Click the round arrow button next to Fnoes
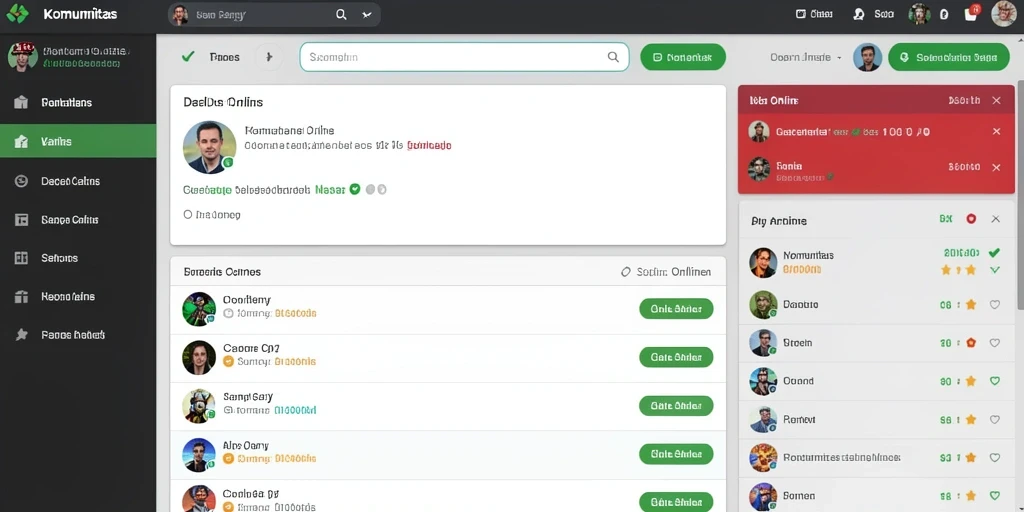The height and width of the screenshot is (512, 1024). click(x=268, y=57)
